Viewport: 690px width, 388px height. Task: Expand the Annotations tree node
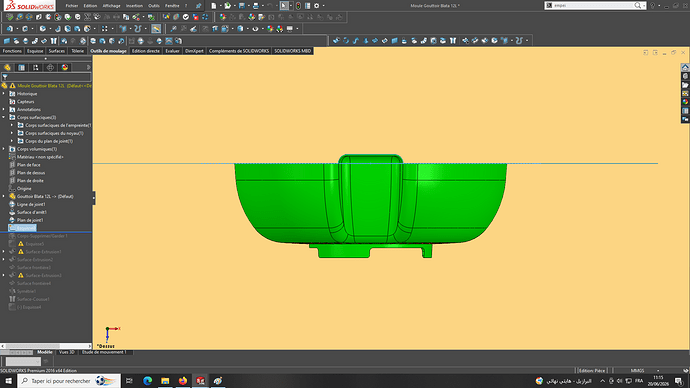[4, 110]
